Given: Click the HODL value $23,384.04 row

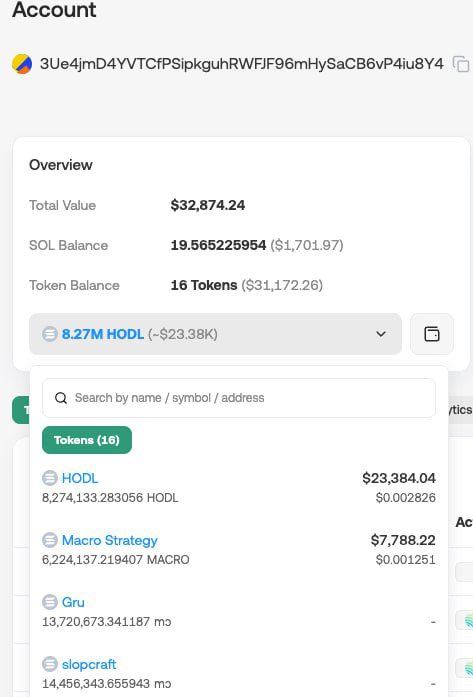Looking at the screenshot, I should (x=239, y=488).
